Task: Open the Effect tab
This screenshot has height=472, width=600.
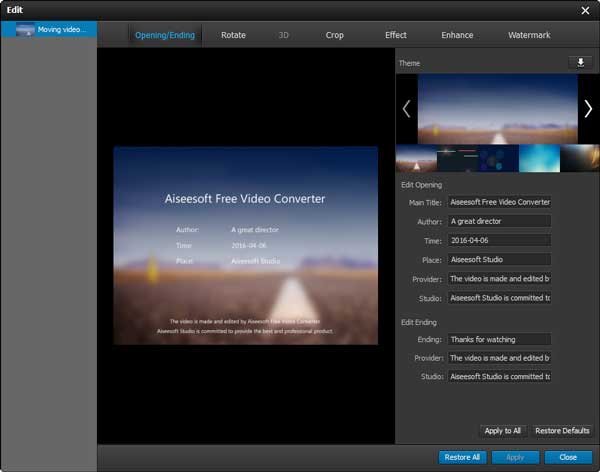Action: point(396,35)
